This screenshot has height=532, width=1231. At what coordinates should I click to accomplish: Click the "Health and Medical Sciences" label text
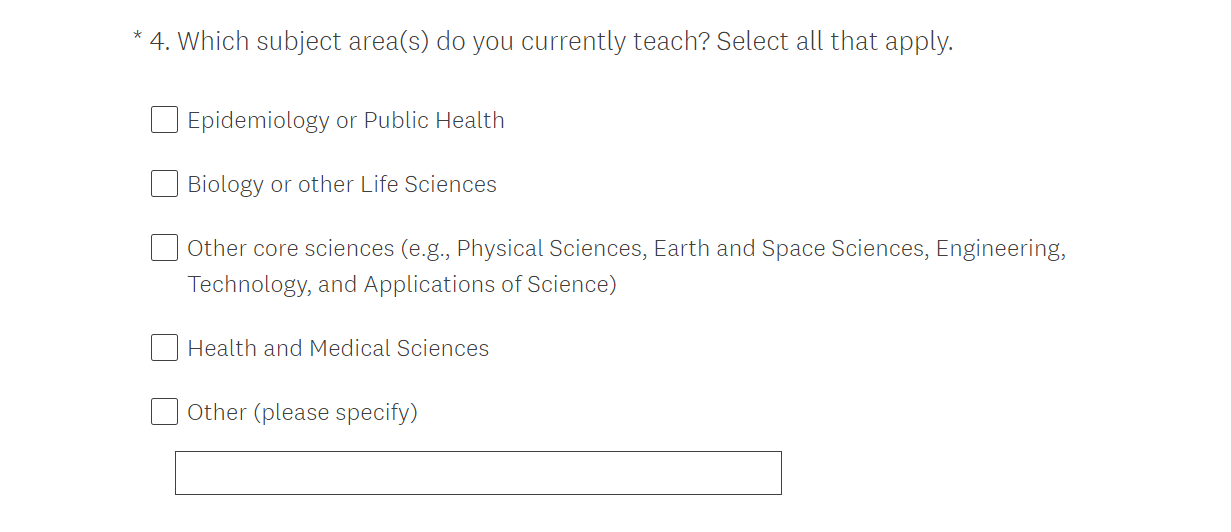click(338, 349)
